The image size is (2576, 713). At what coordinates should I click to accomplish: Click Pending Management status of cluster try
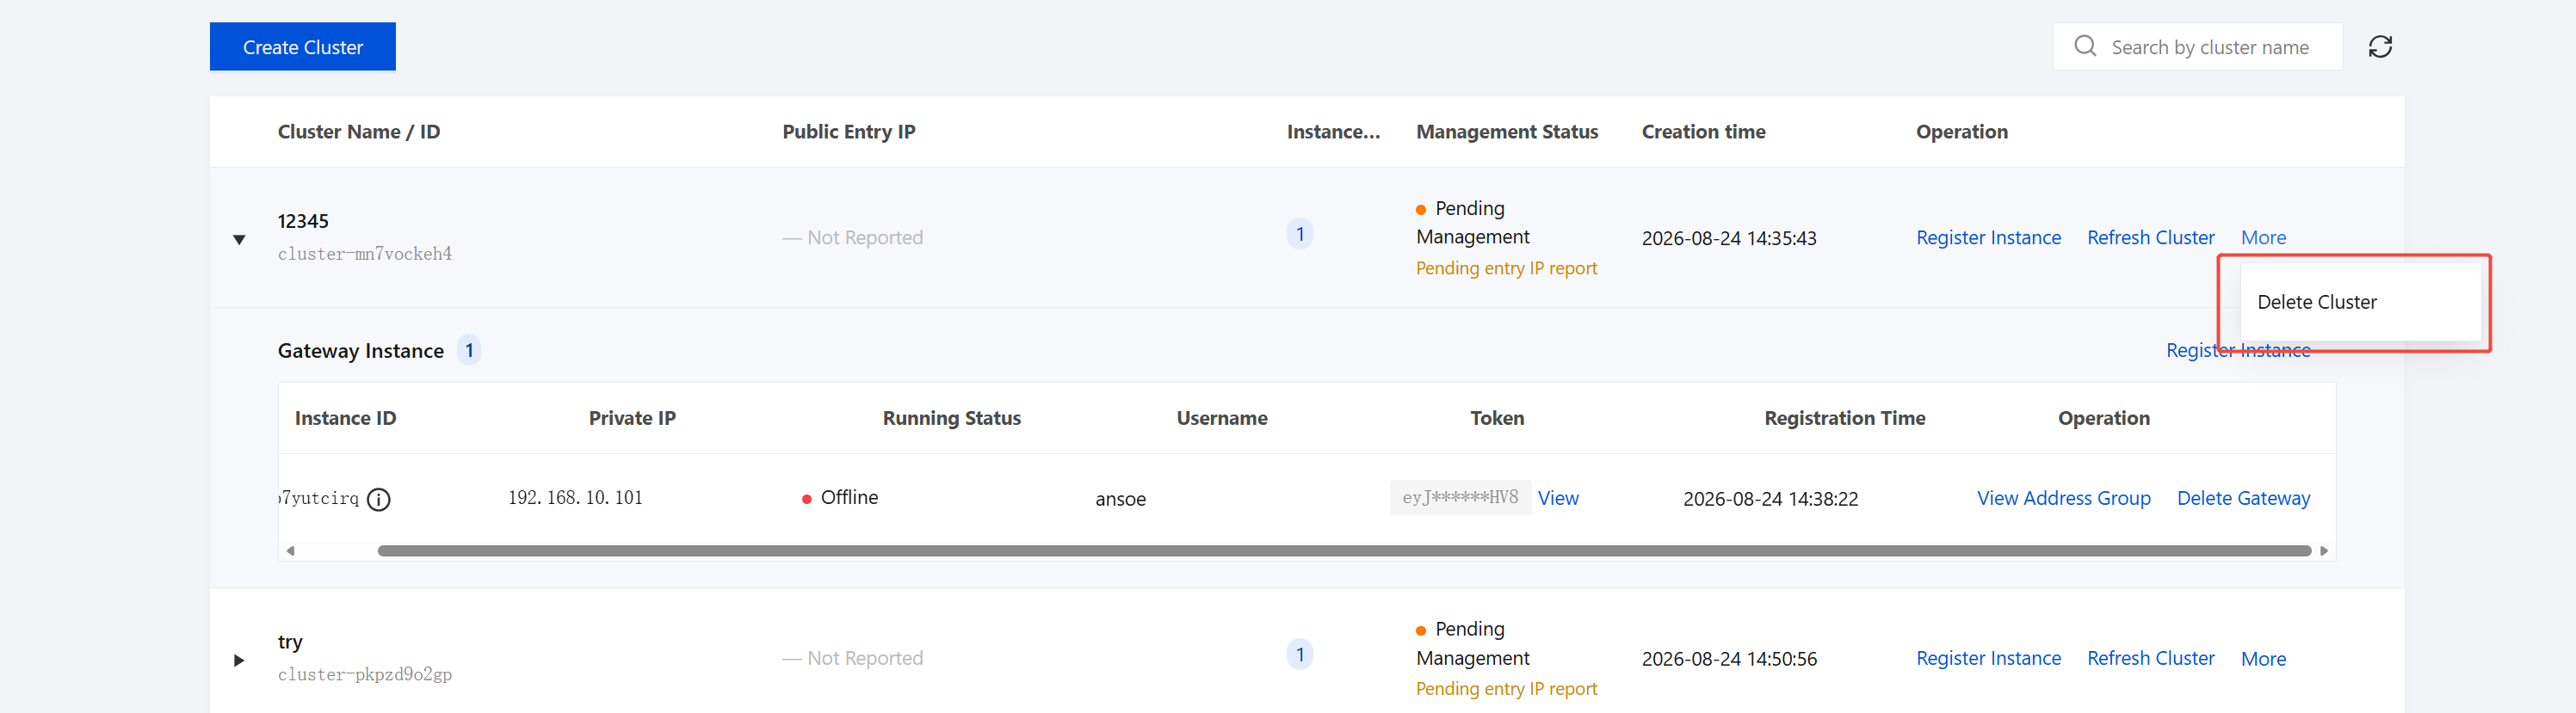(1472, 644)
